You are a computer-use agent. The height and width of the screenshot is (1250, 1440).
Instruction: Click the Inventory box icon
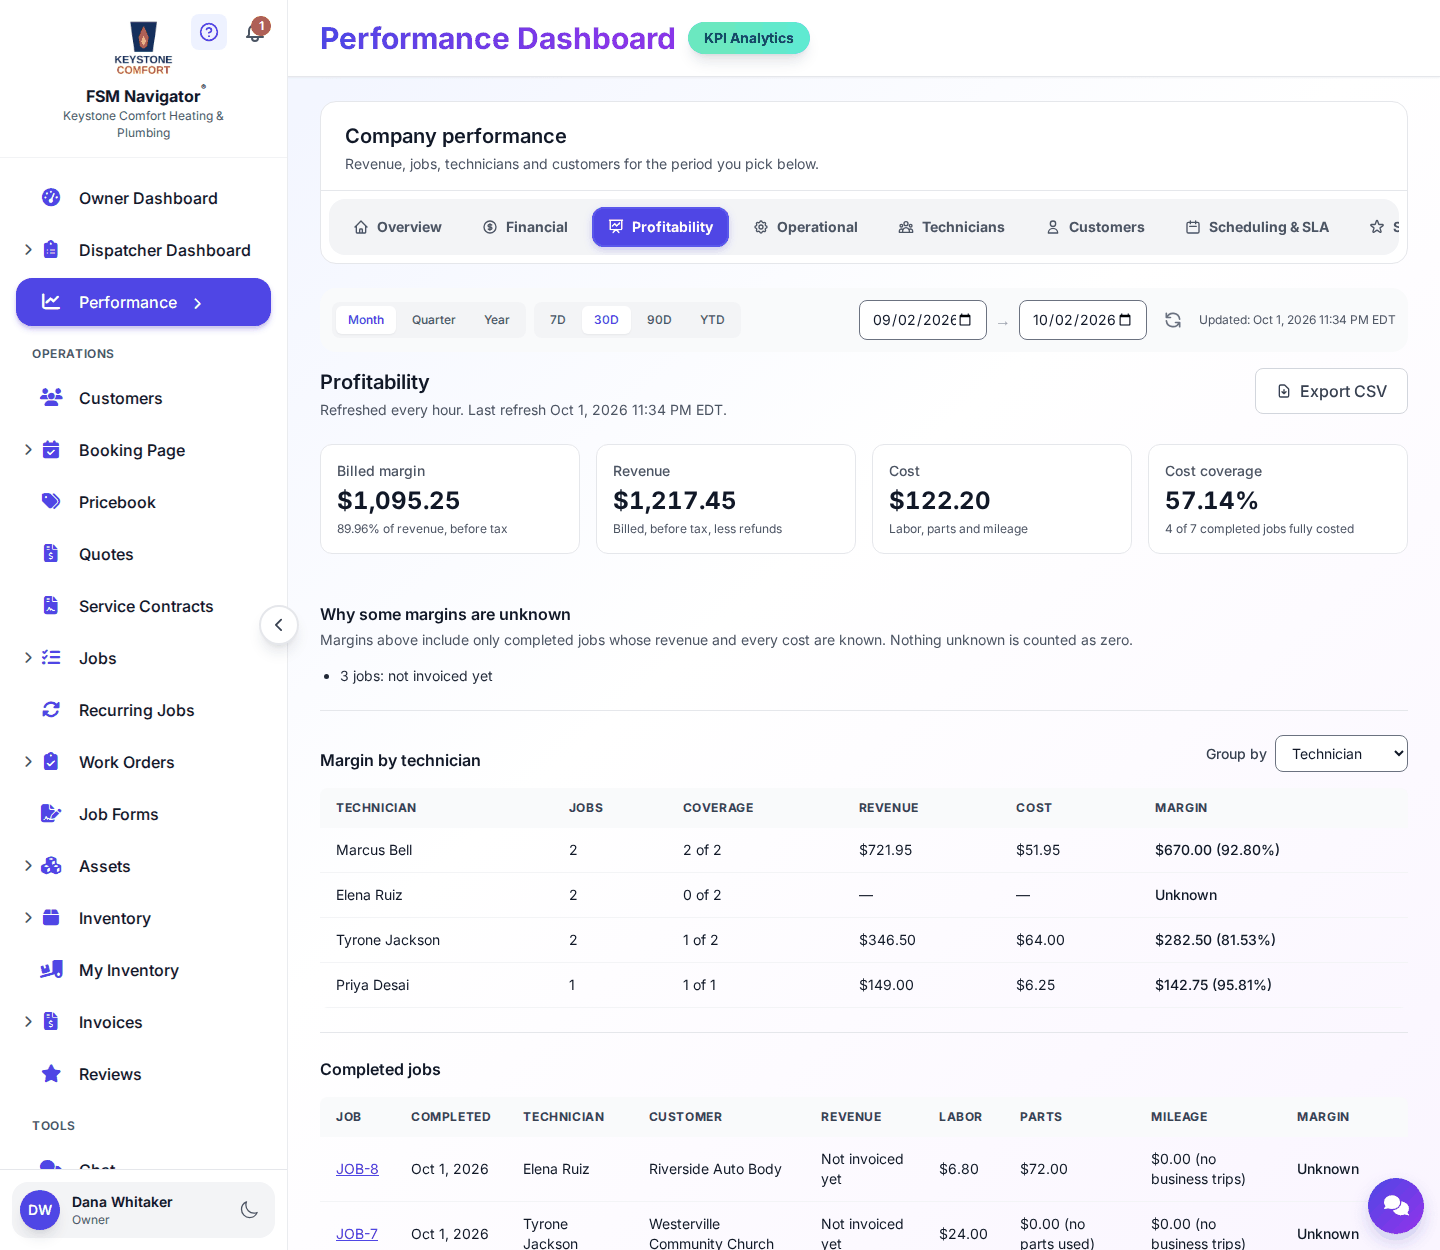click(51, 917)
